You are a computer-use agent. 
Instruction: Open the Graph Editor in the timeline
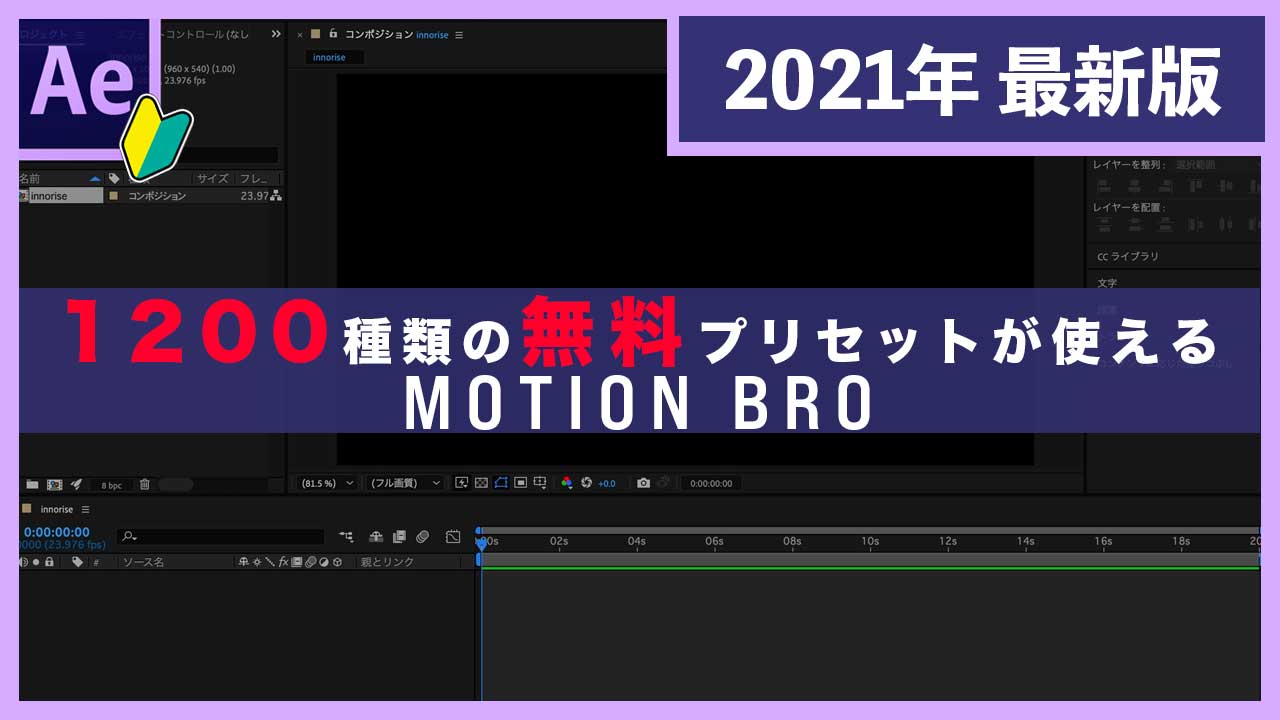(453, 537)
